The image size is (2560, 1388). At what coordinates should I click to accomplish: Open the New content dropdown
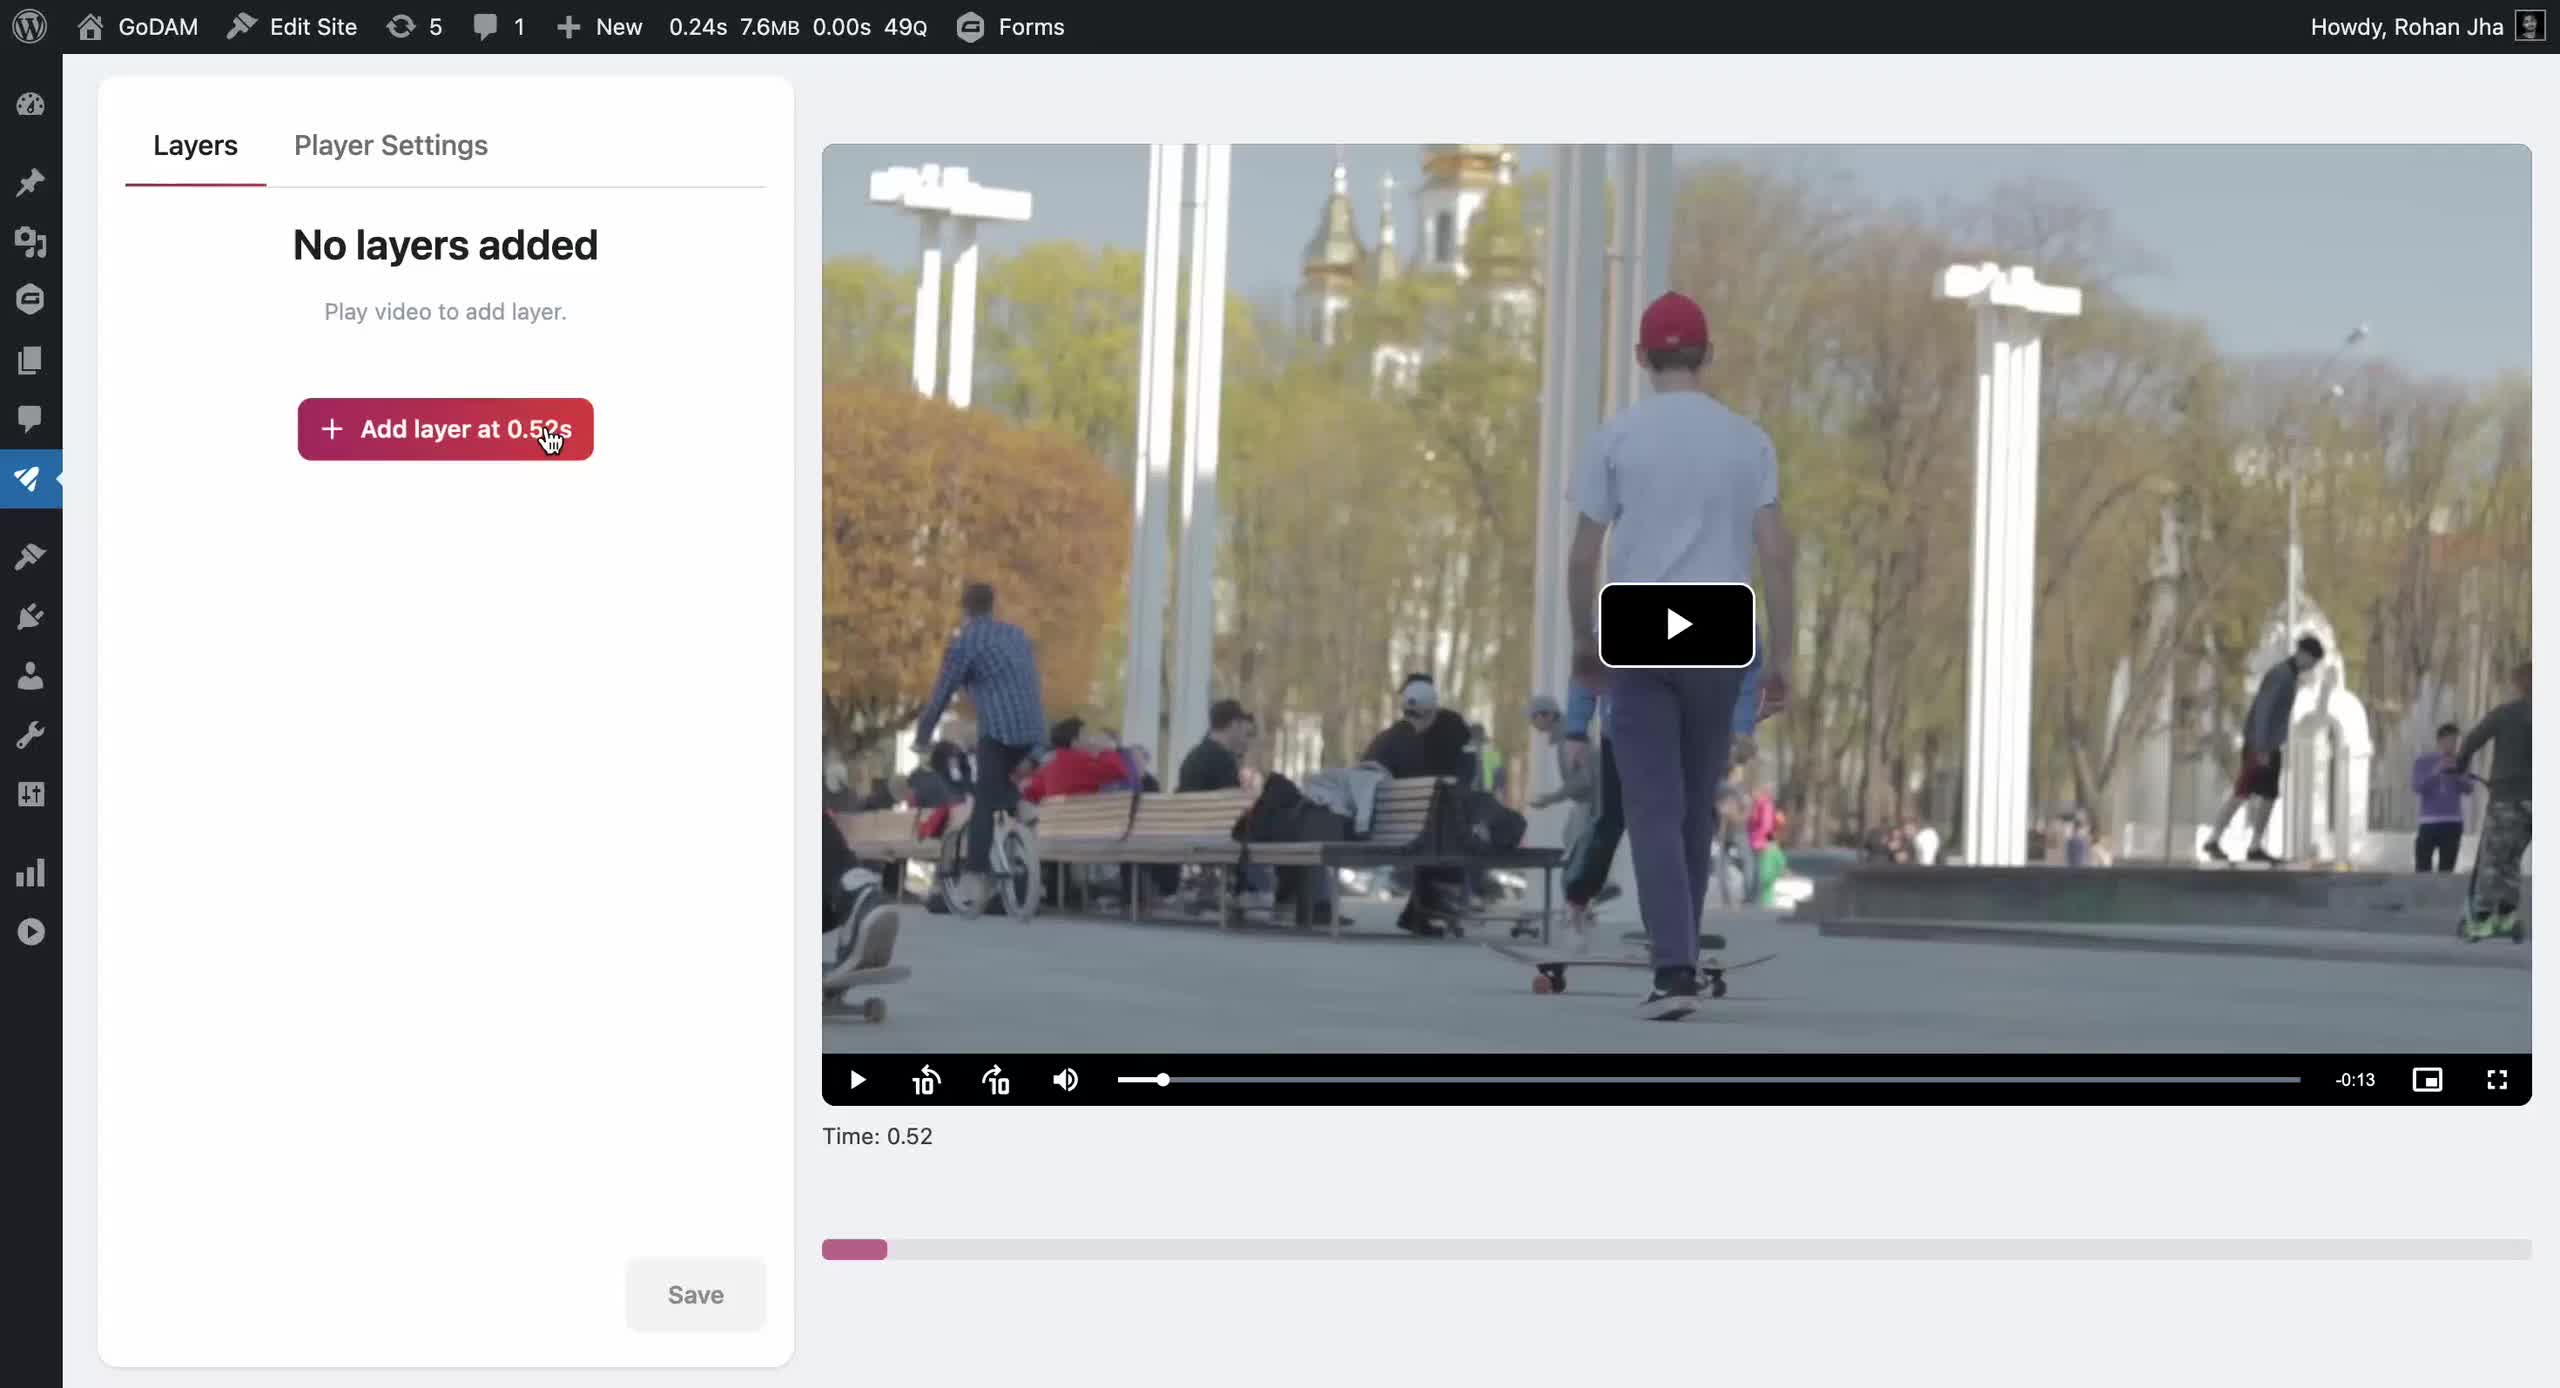(599, 27)
